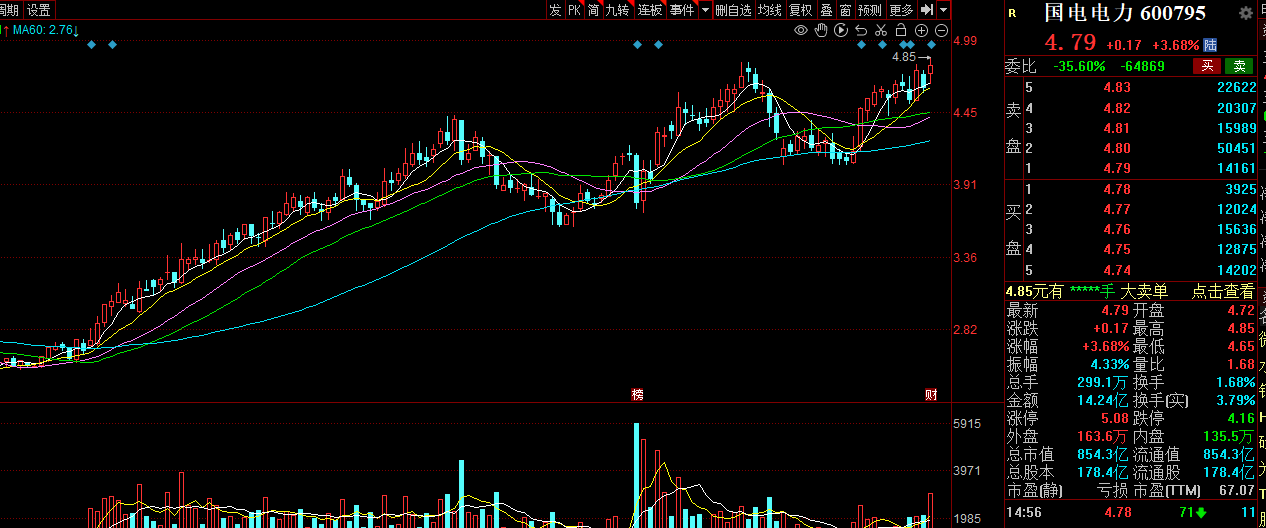Zoom in with the plus circle icon
Screen dimensions: 1266x528
pyautogui.click(x=921, y=31)
